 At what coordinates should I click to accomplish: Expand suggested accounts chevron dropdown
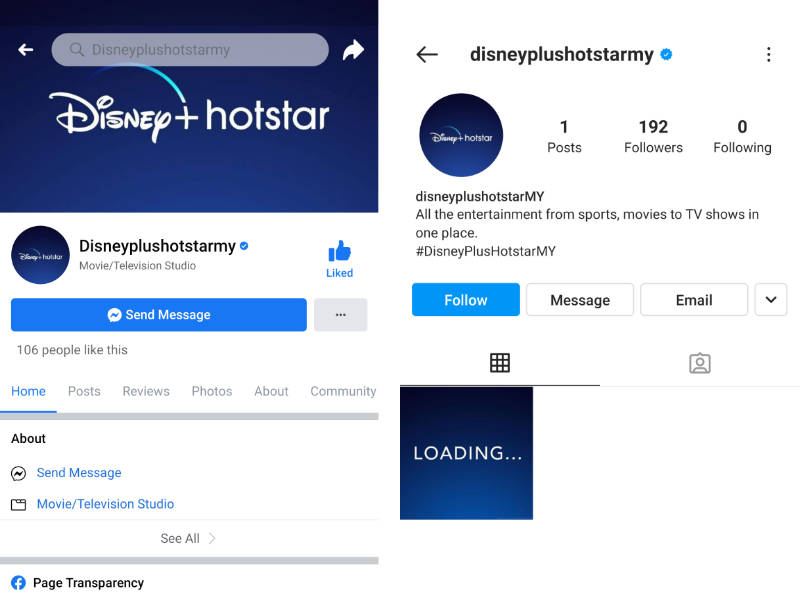[x=771, y=299]
